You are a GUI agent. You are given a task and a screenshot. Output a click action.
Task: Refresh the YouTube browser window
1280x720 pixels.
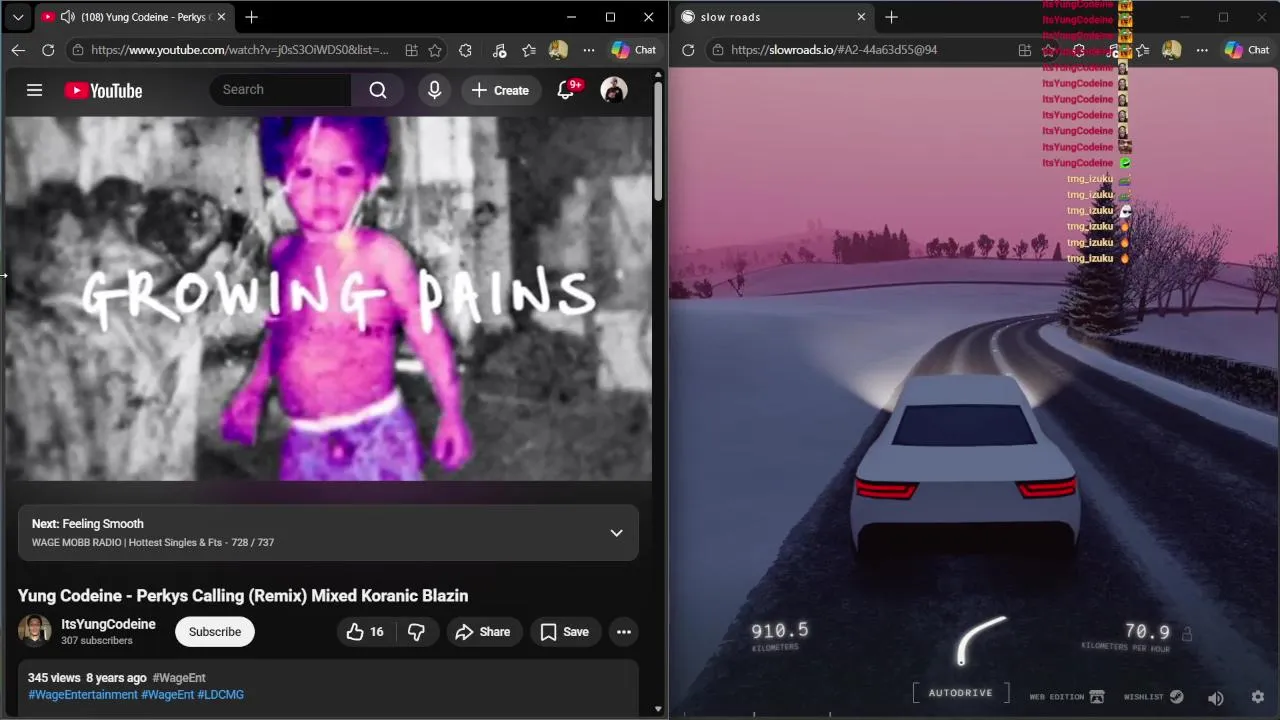pos(48,50)
